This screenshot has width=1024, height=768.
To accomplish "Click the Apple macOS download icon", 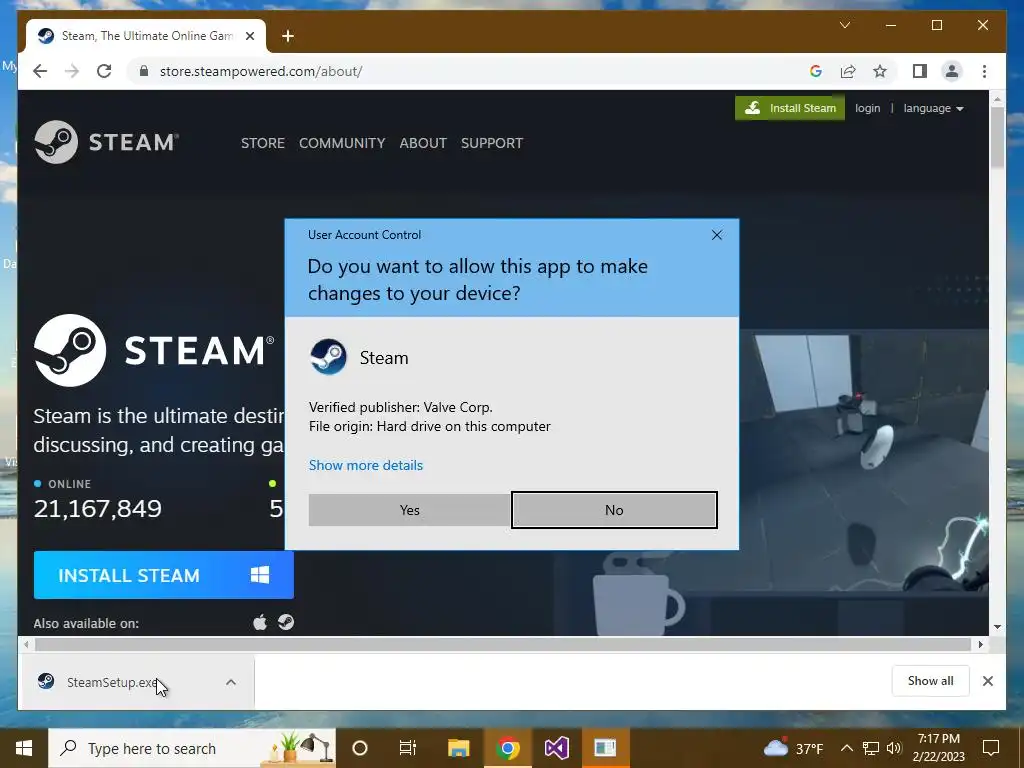I will click(x=260, y=622).
